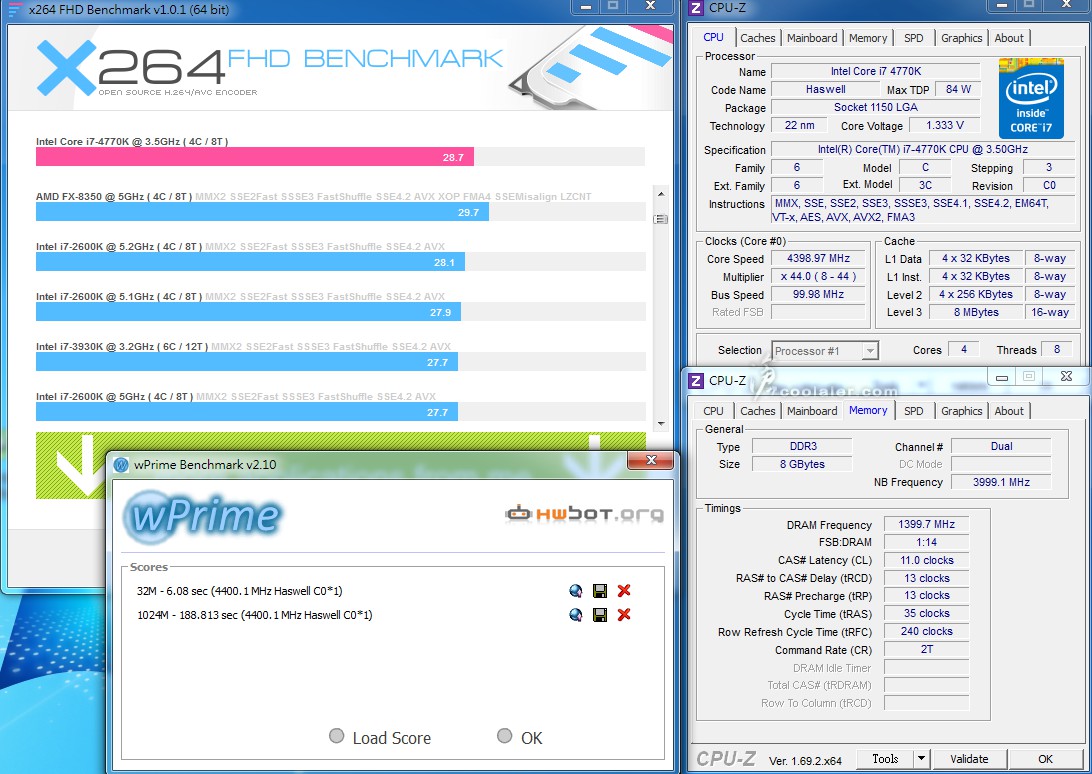
Task: Click the benchmark list scrollbar thumb
Action: click(661, 219)
